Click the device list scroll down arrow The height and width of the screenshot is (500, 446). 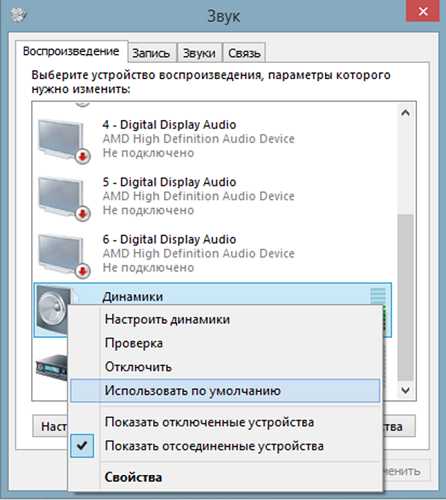(405, 390)
